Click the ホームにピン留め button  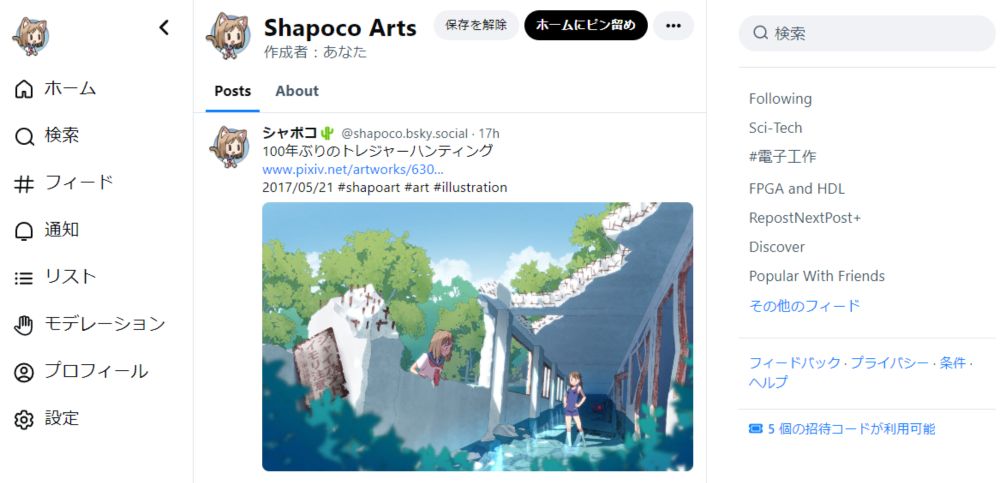[x=585, y=26]
